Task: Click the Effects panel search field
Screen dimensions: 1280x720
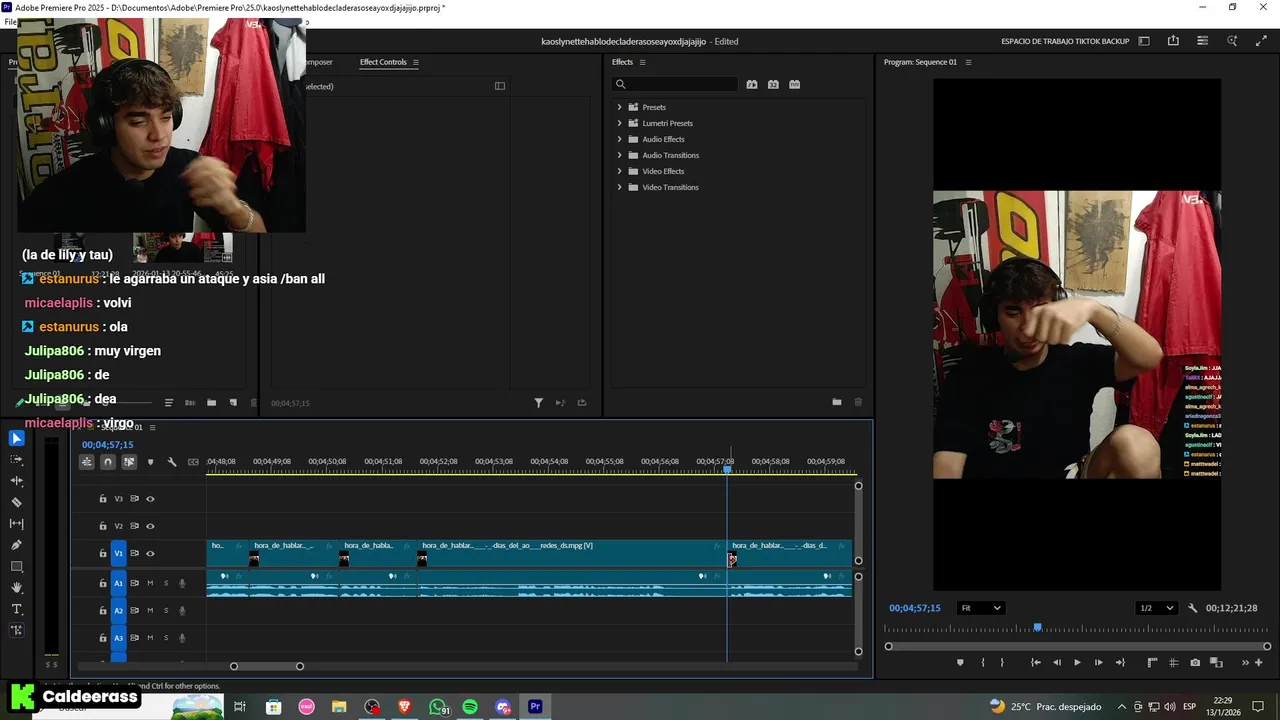Action: [x=675, y=85]
